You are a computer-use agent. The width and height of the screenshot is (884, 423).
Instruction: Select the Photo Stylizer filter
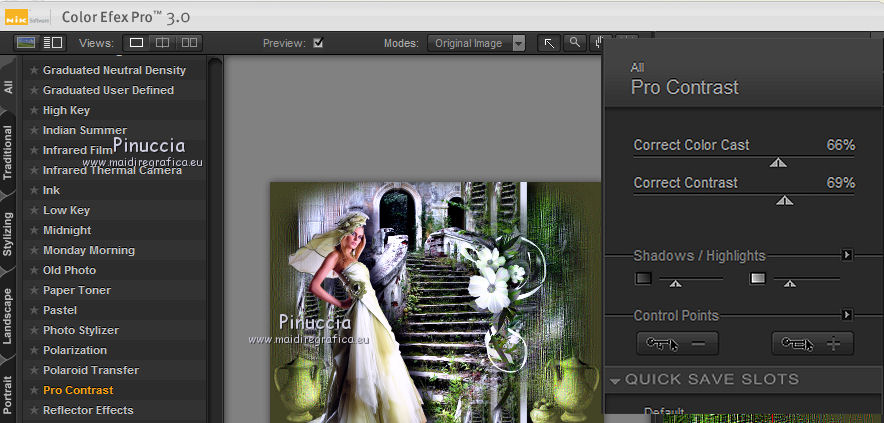coord(114,331)
